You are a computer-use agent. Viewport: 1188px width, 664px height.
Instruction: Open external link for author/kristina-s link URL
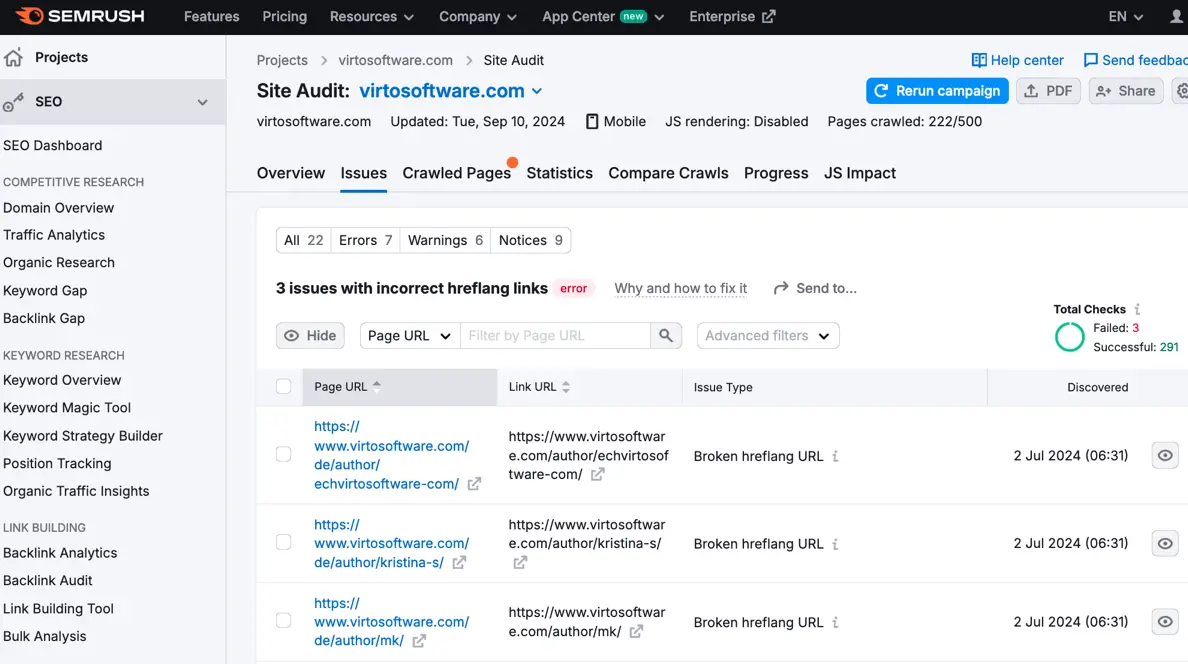click(520, 562)
